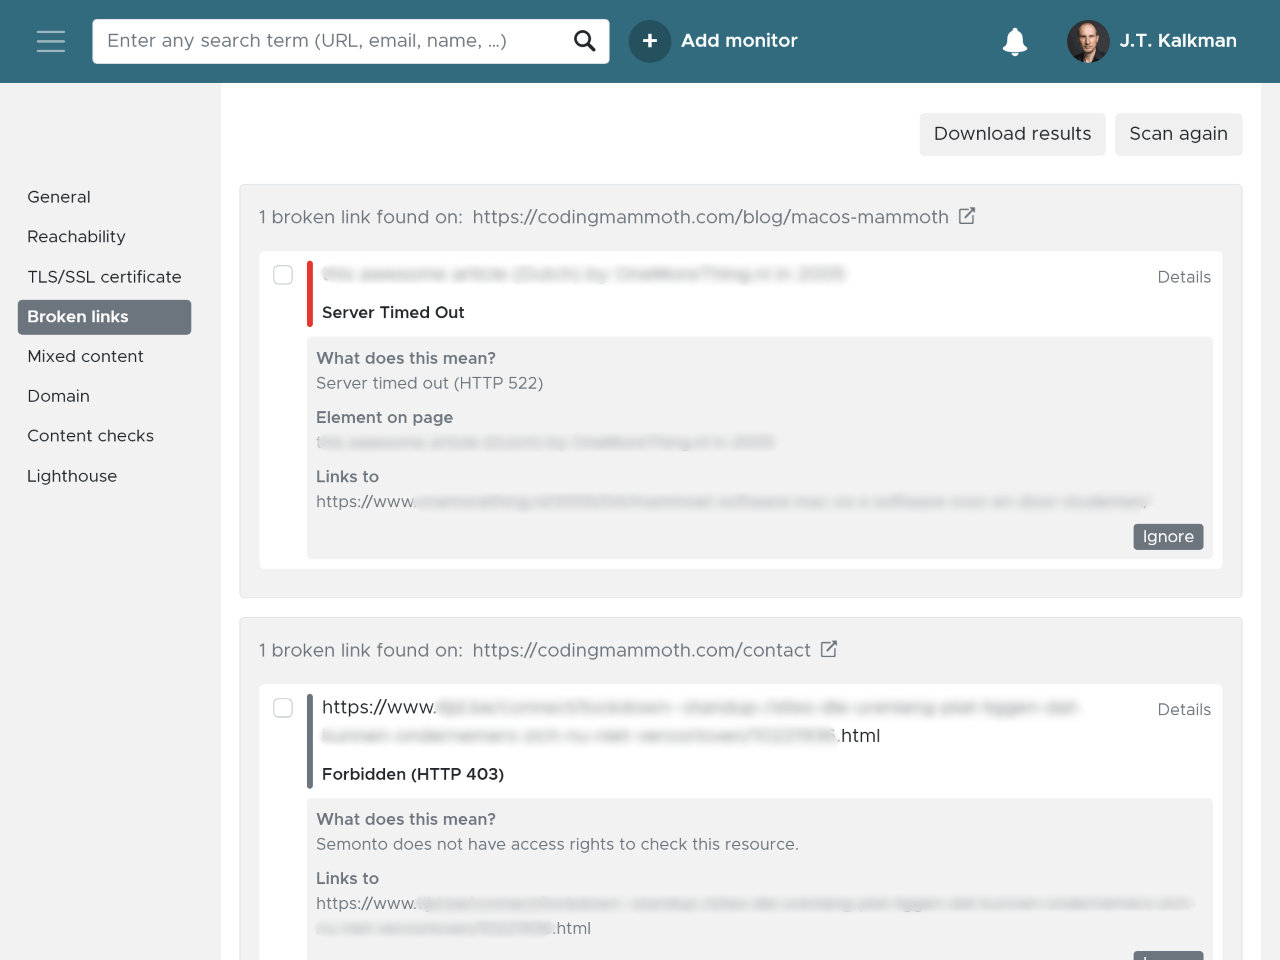The height and width of the screenshot is (960, 1280).
Task: Click J.T. Kalkman's profile avatar
Action: point(1088,41)
